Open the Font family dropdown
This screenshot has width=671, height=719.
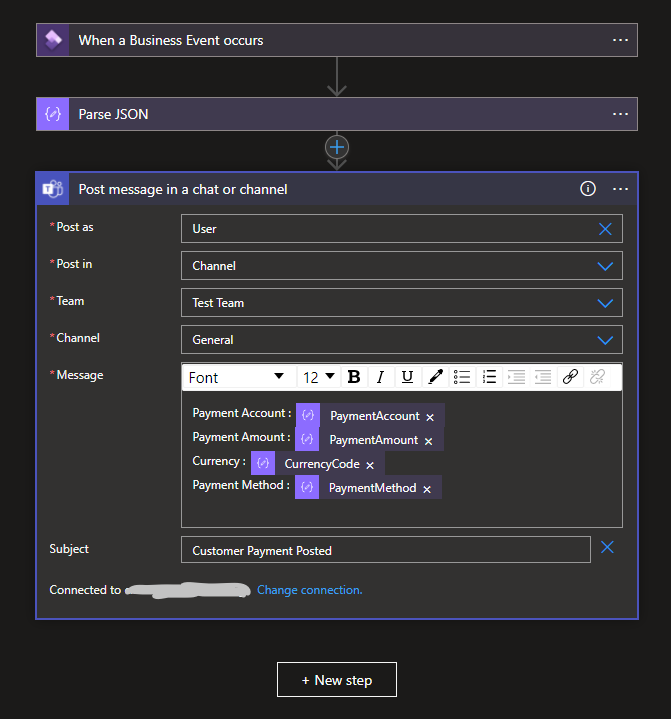pos(237,377)
